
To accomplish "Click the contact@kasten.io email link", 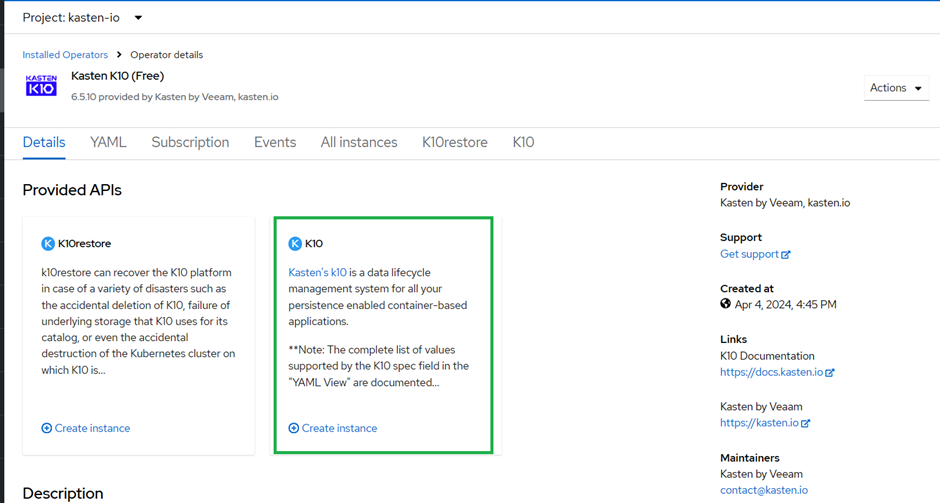I will pos(764,490).
